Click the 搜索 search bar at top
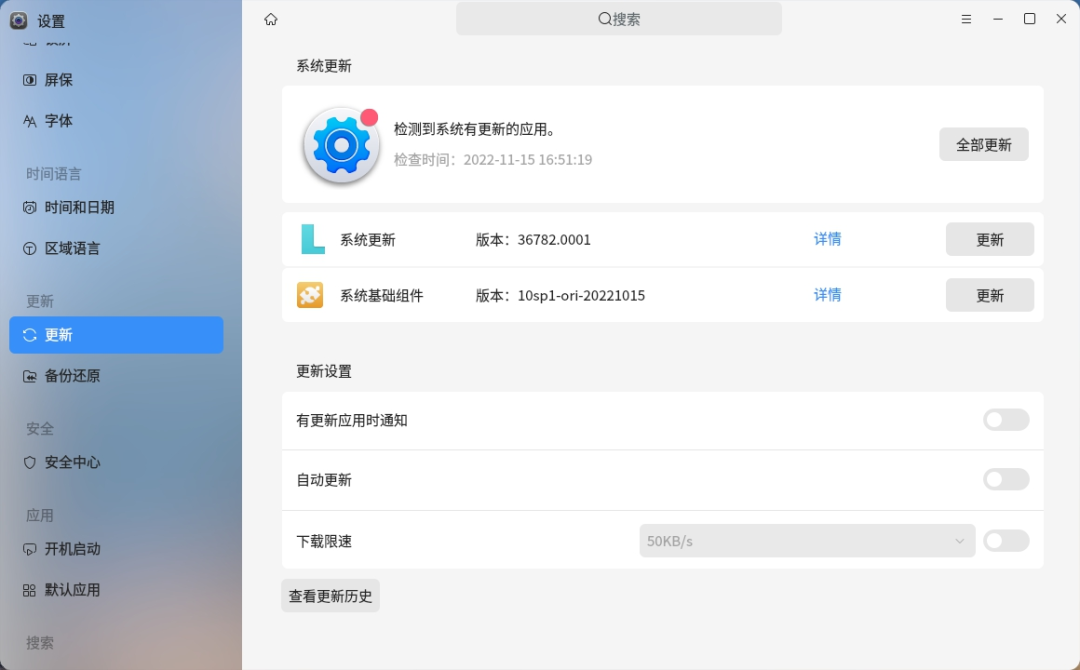The height and width of the screenshot is (670, 1080). pyautogui.click(x=618, y=18)
